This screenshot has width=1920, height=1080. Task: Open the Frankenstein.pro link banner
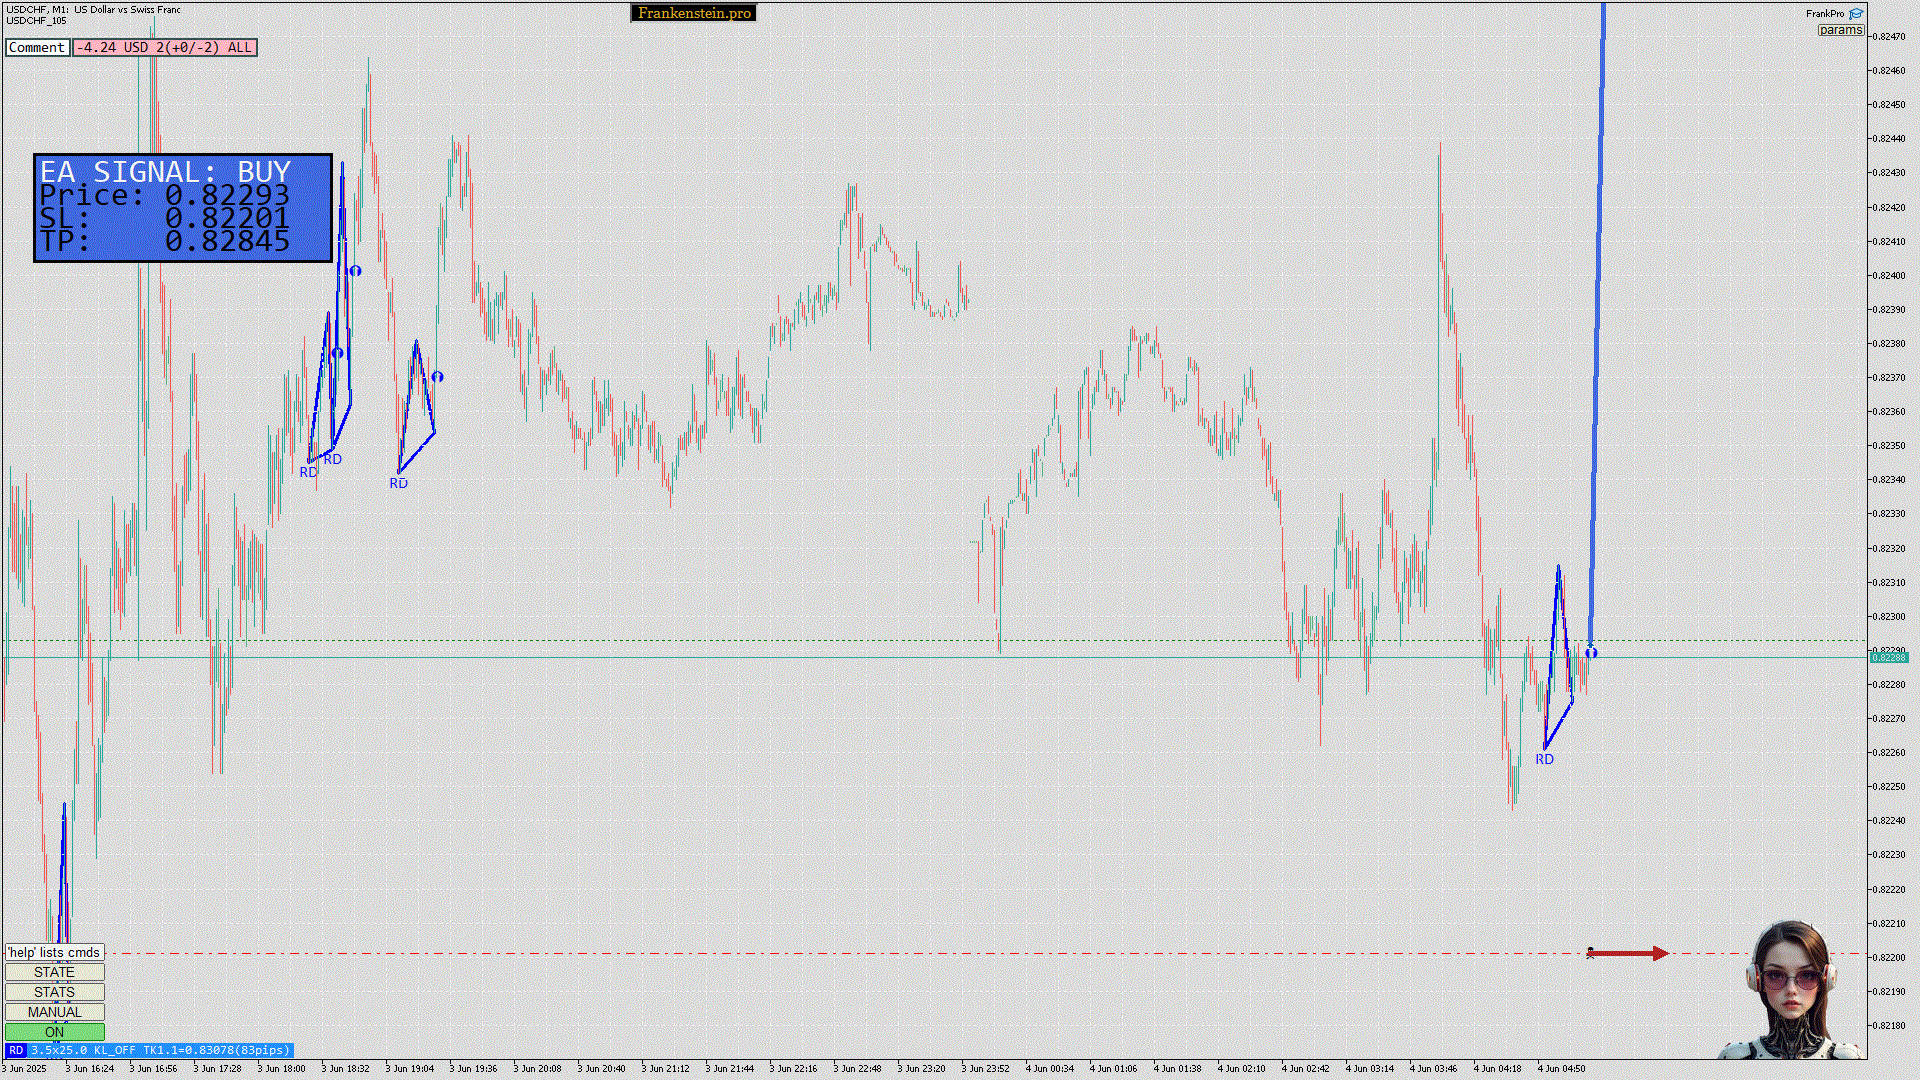tap(693, 13)
